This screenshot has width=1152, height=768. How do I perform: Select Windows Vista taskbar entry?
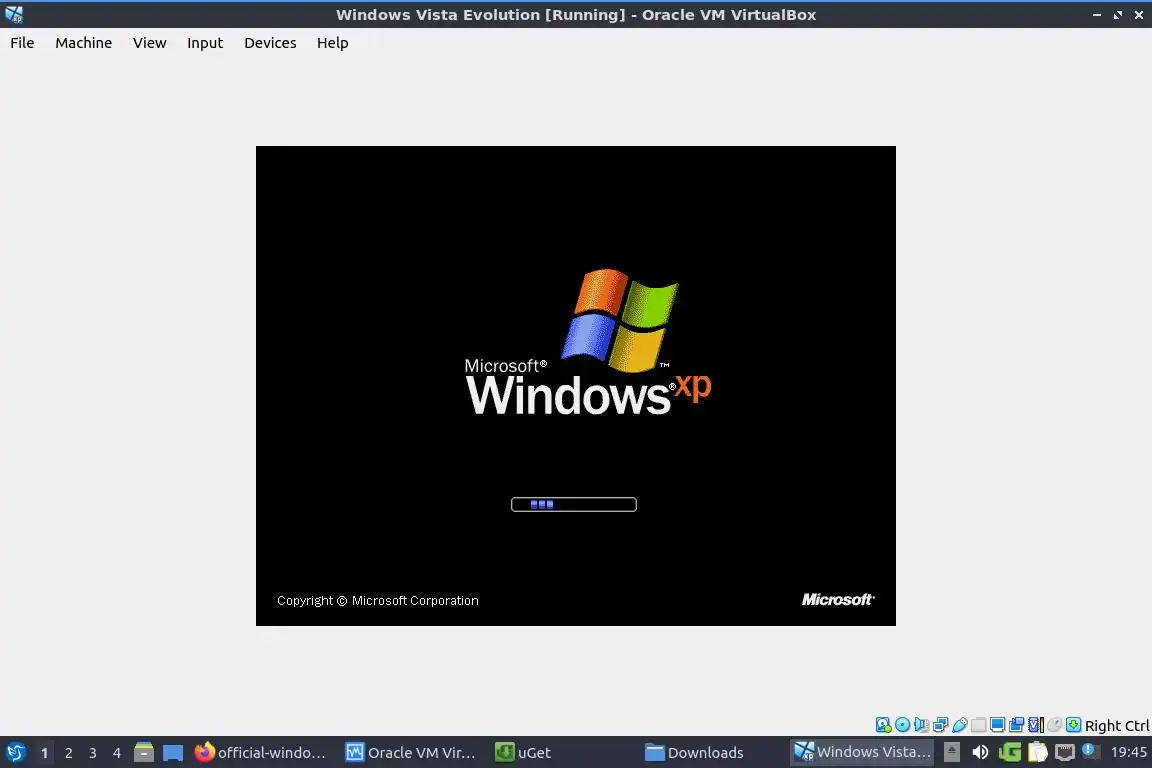pos(863,753)
